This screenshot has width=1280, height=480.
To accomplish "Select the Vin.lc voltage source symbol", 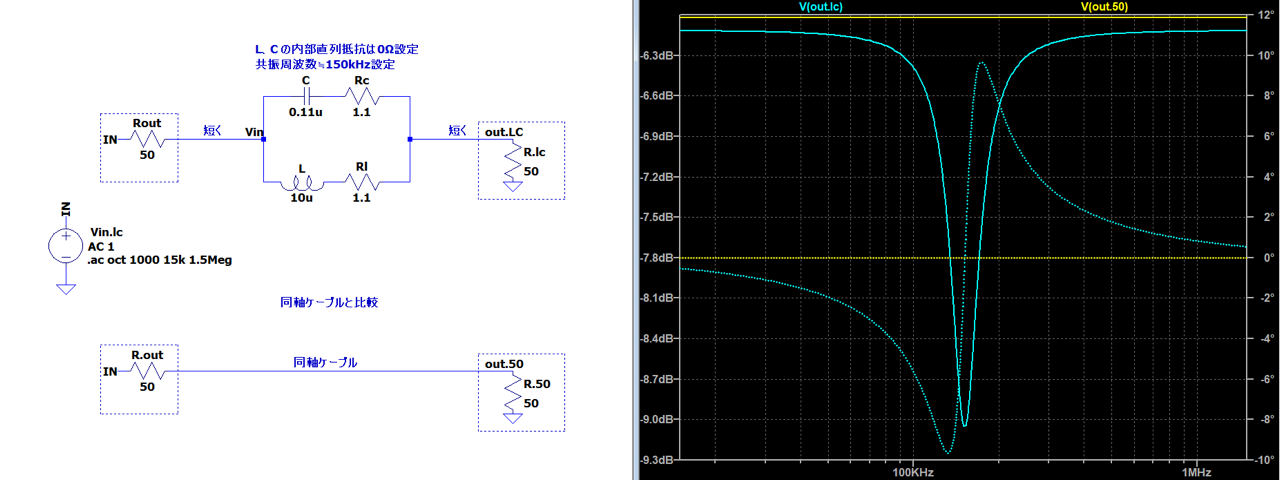I will [x=66, y=247].
